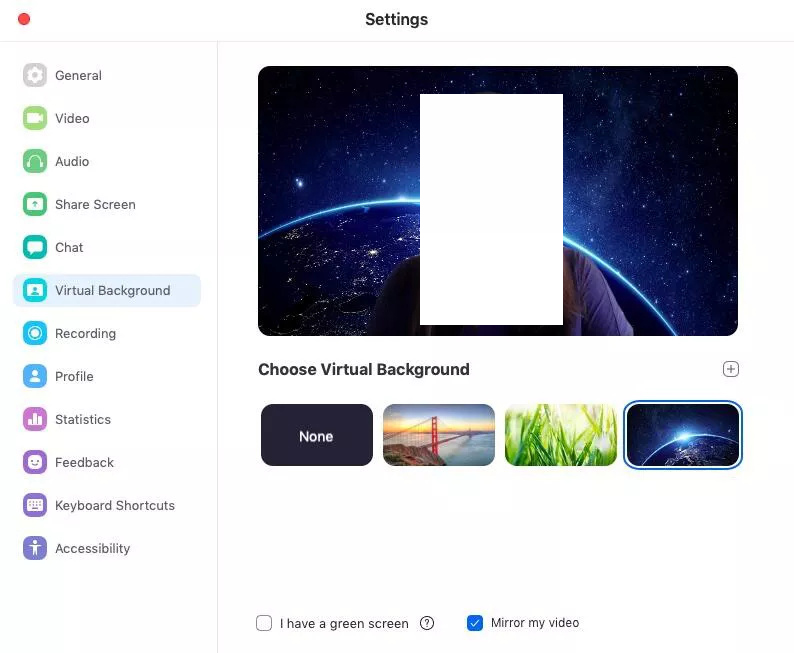The width and height of the screenshot is (794, 653).
Task: Open the Chat bubble icon
Action: click(x=35, y=247)
